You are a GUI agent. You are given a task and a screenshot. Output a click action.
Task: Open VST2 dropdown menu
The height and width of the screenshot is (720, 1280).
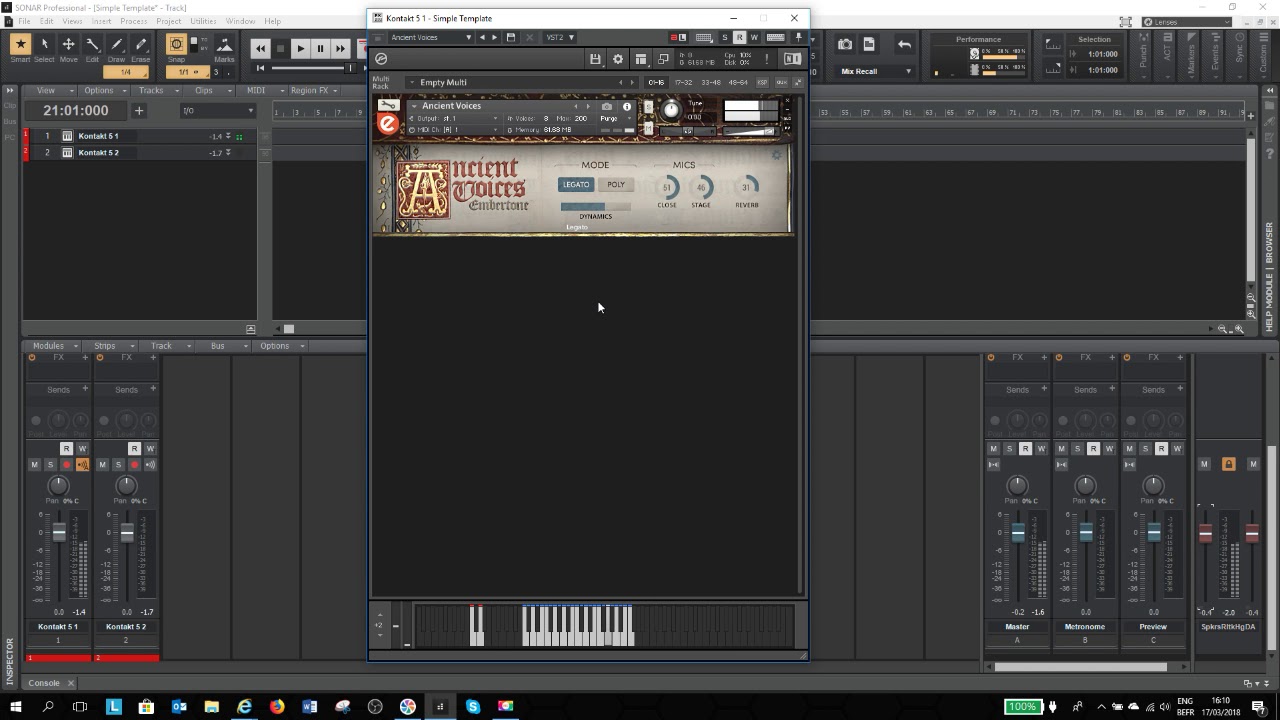[559, 37]
